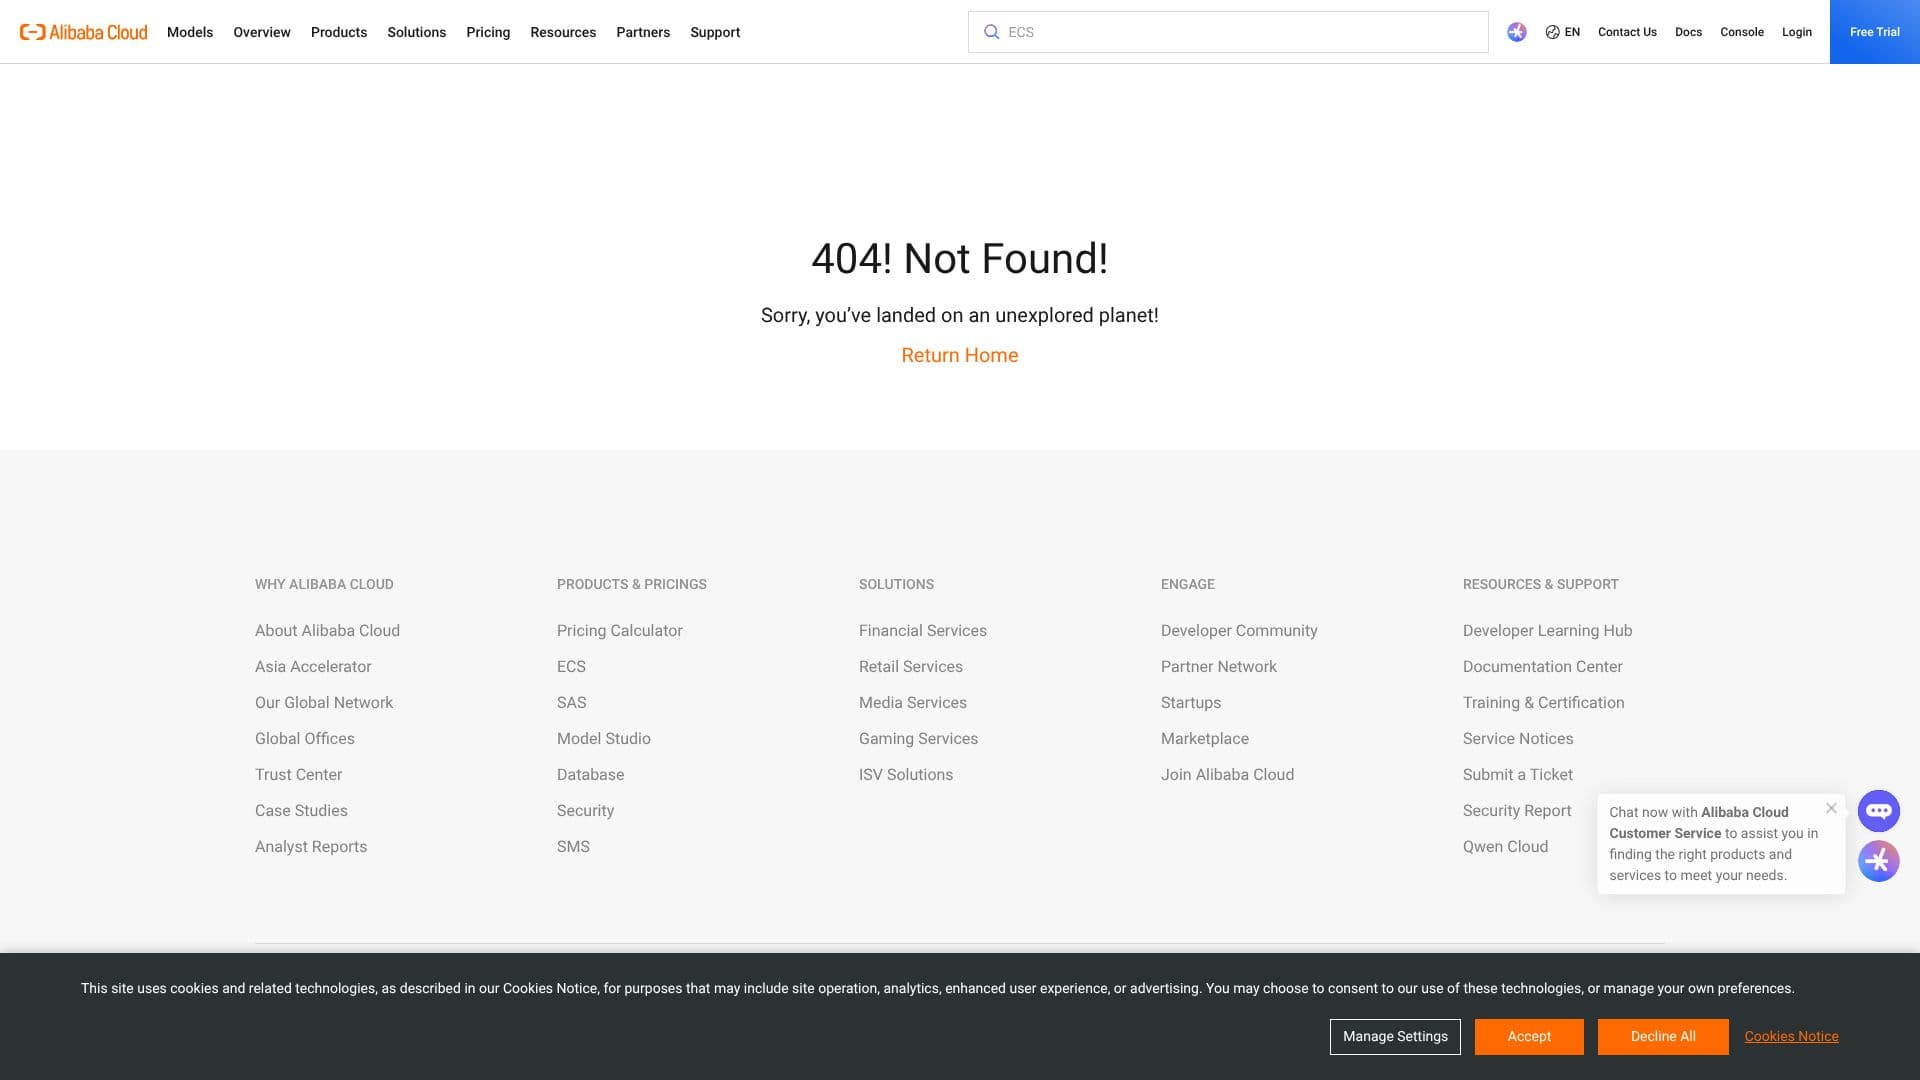Open Service Notices link
This screenshot has width=1920, height=1080.
1518,739
